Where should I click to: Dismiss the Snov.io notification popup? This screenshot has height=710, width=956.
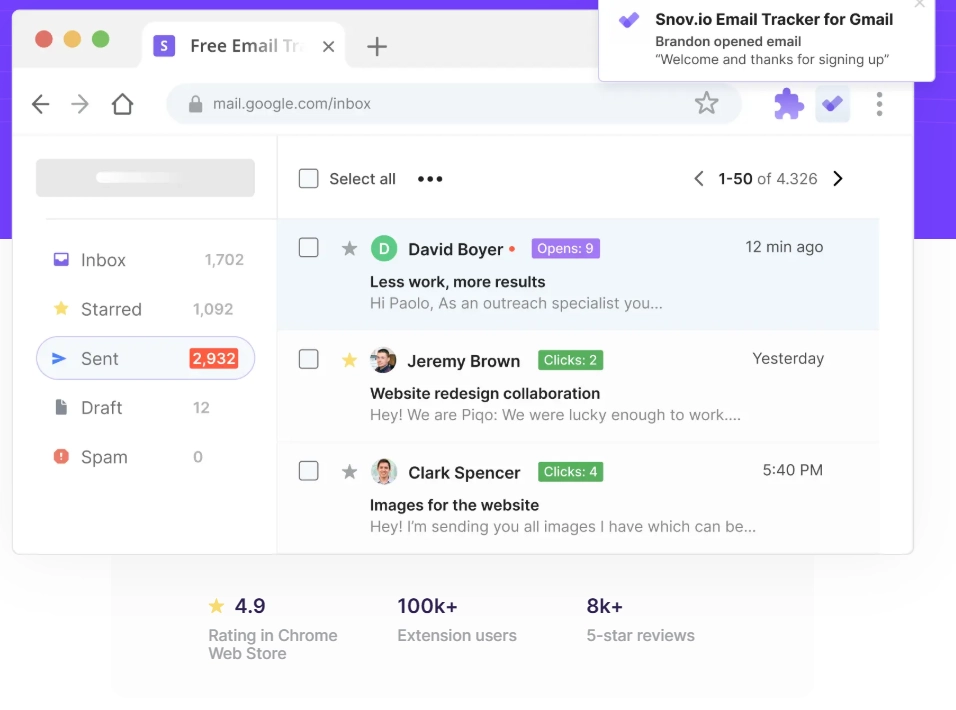click(x=919, y=4)
